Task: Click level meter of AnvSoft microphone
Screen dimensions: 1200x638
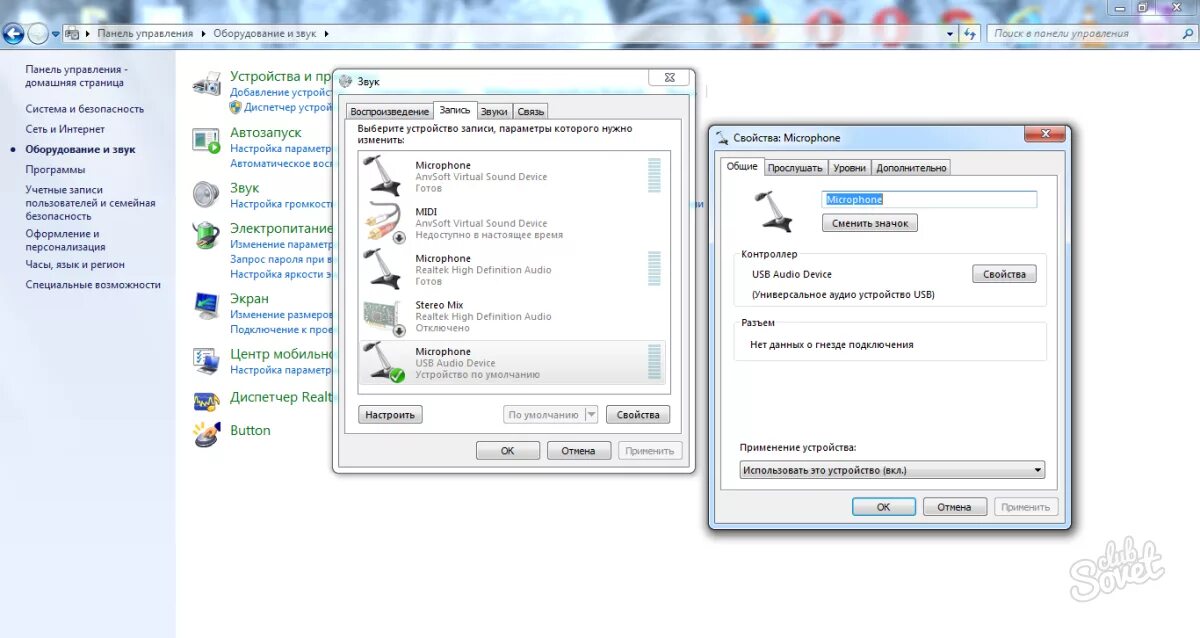Action: [654, 175]
